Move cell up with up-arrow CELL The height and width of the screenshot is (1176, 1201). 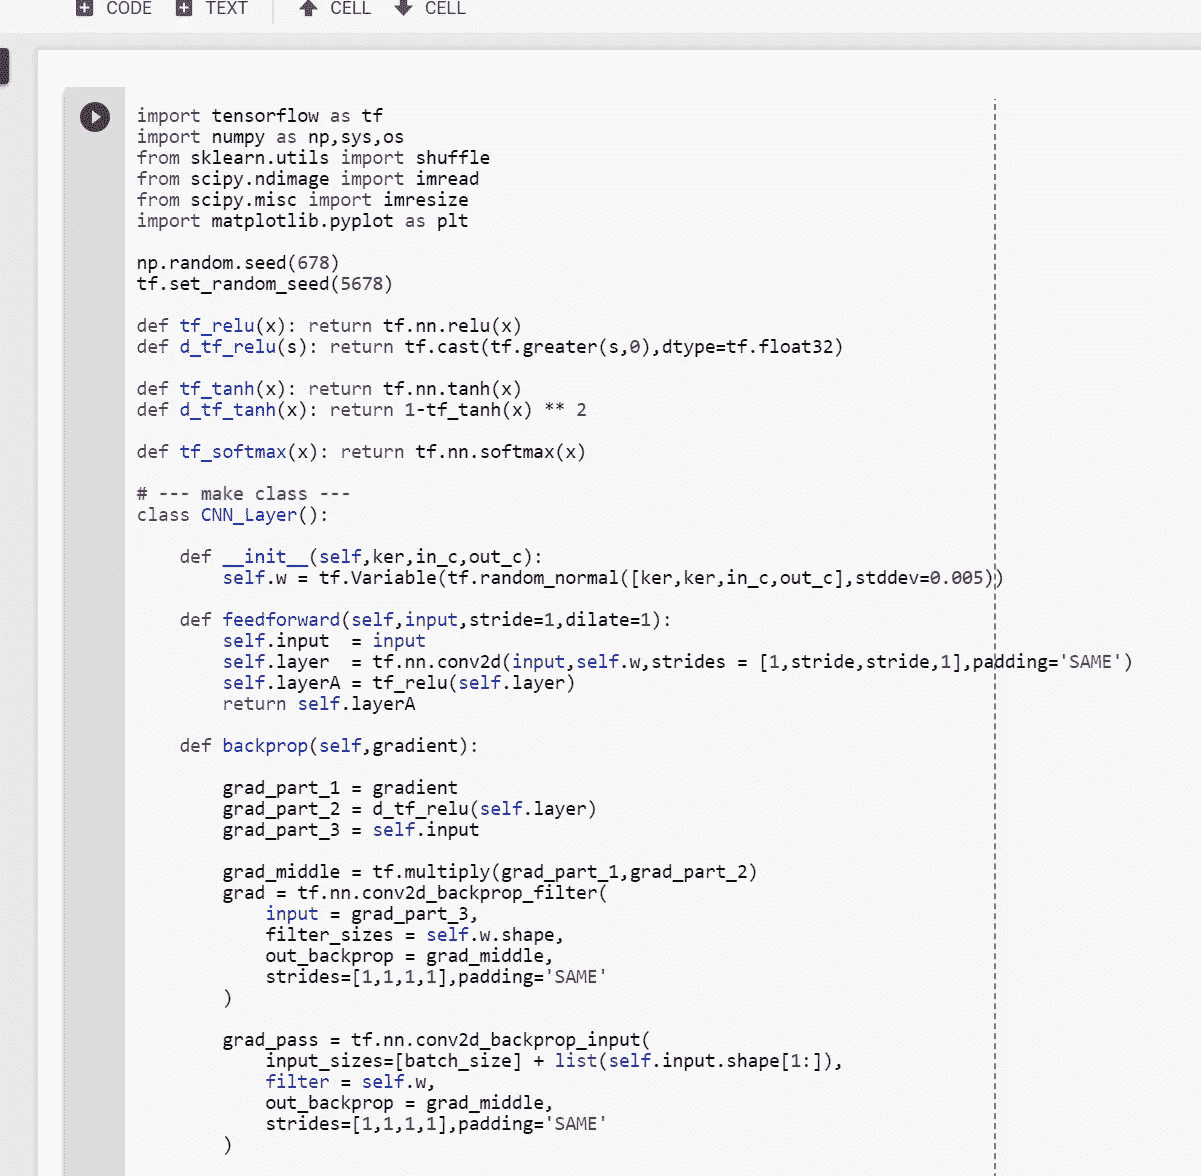335,8
